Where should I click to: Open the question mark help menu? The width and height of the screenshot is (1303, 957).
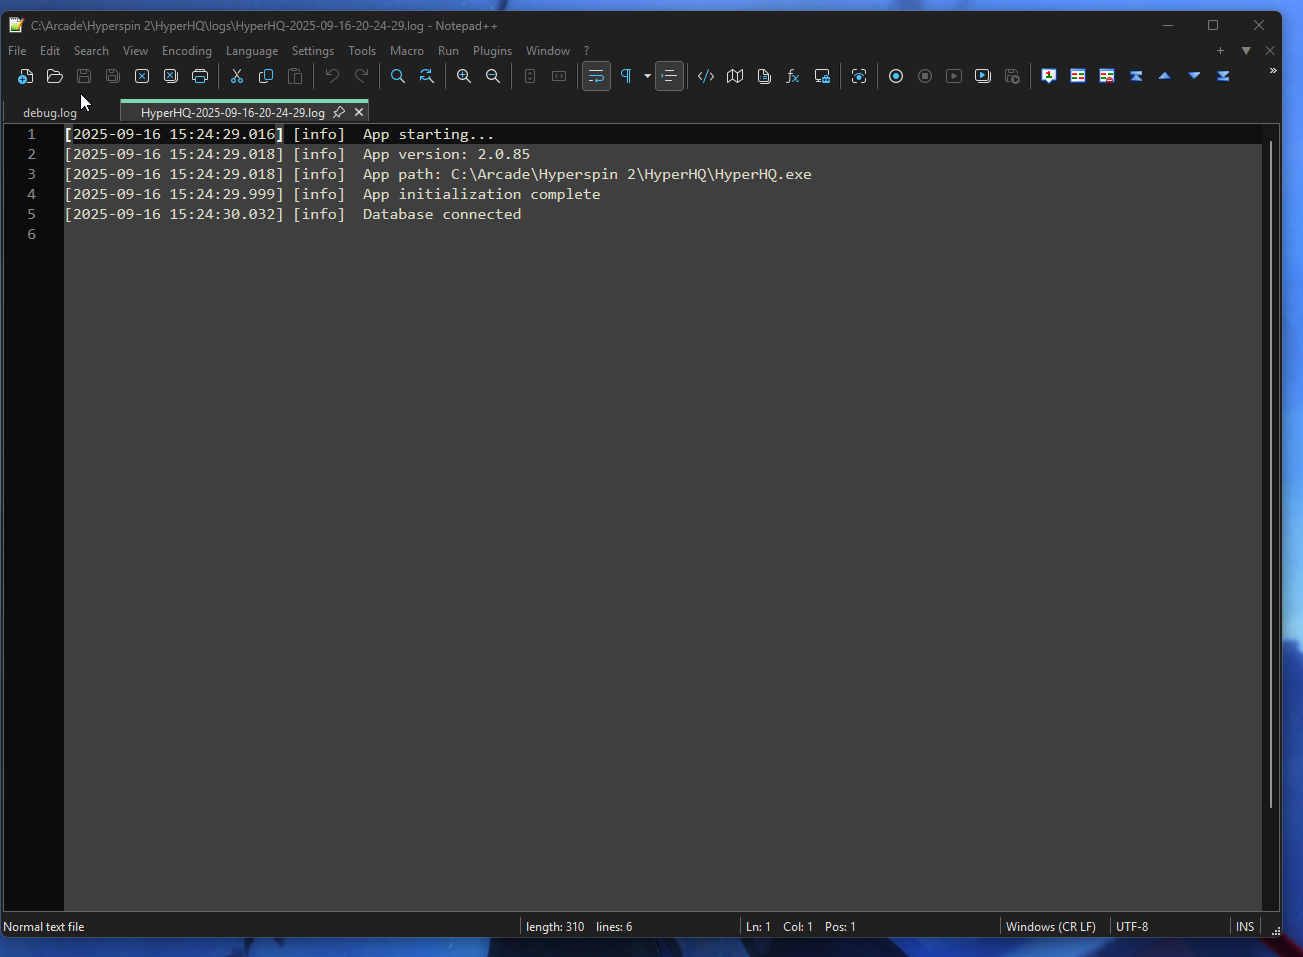tap(587, 51)
